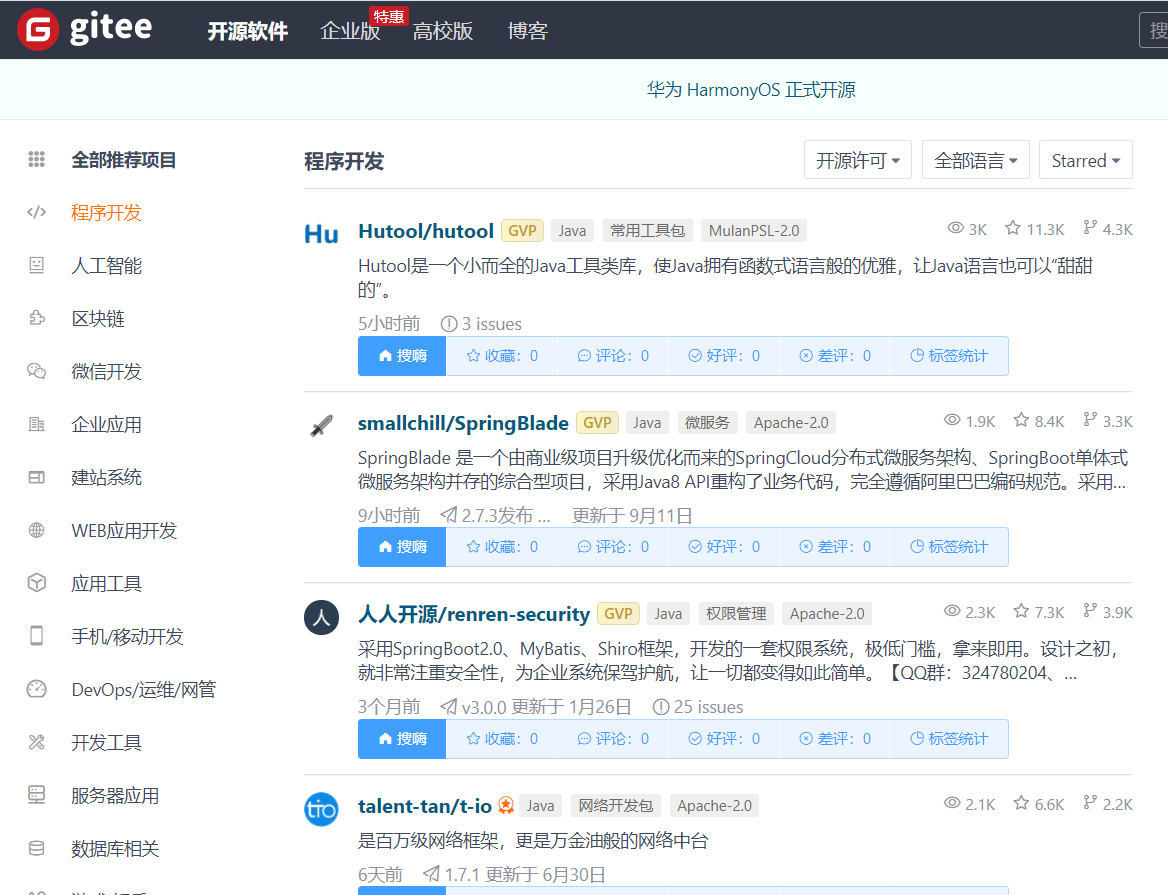Click the recommended badge next to talent-tan/t-io

point(507,805)
